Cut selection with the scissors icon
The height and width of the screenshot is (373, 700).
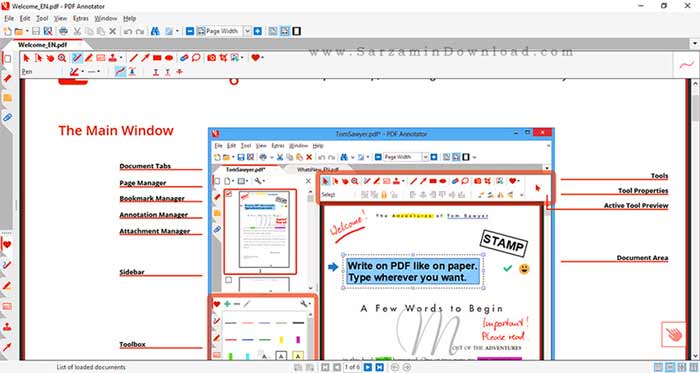[77, 31]
